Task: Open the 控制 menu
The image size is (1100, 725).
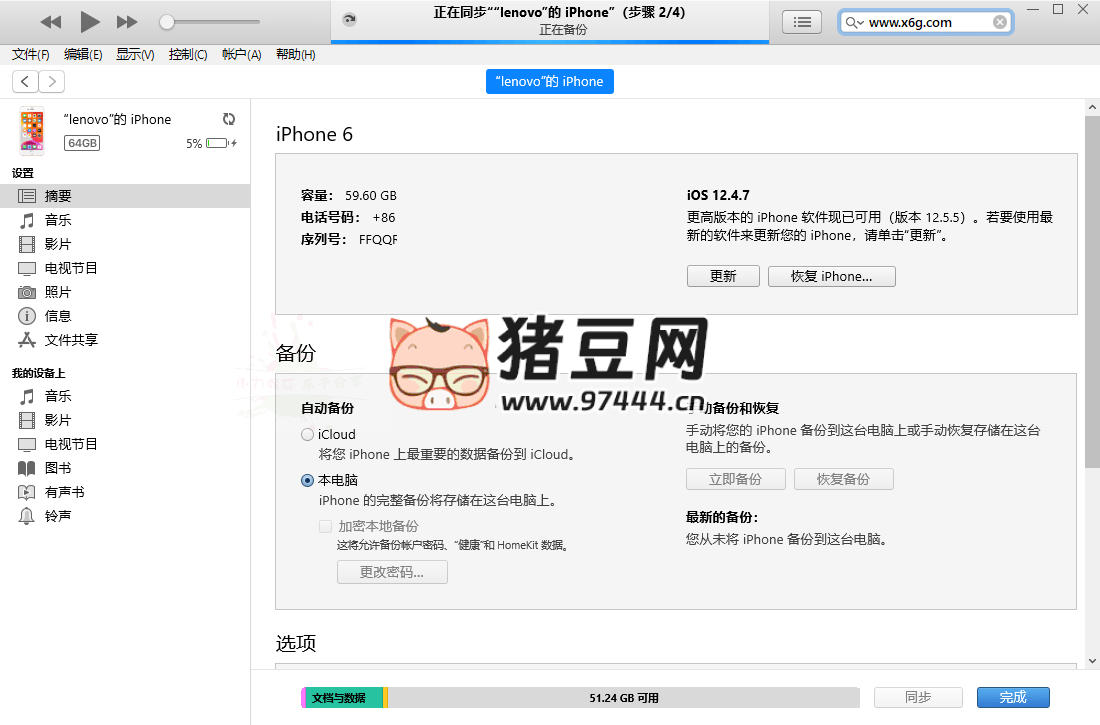Action: coord(187,54)
